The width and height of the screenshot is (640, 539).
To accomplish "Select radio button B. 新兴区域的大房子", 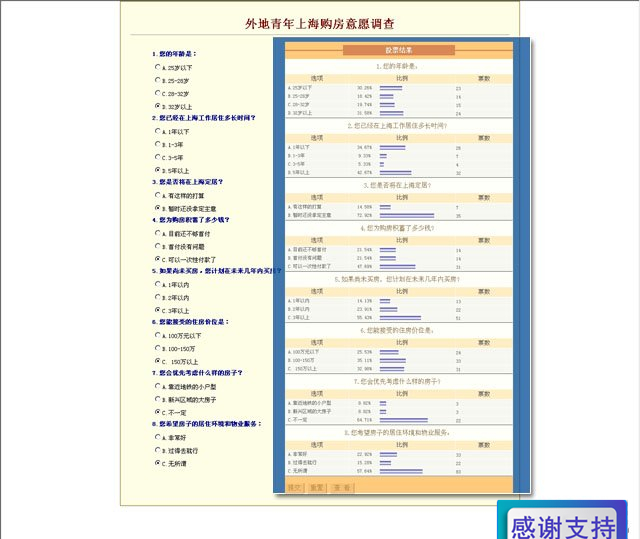I will 158,399.
